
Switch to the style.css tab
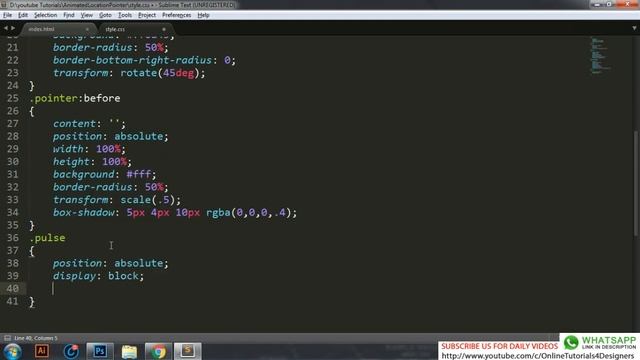click(115, 29)
